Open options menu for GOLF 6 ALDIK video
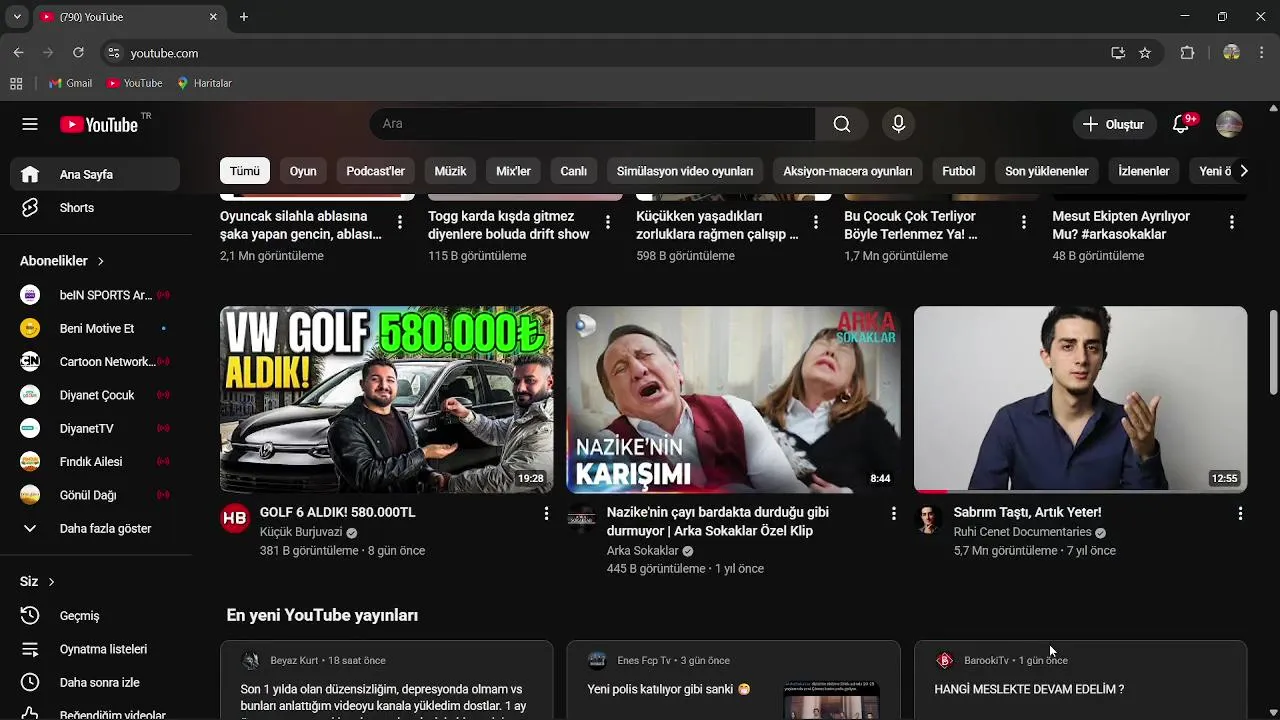 [546, 513]
